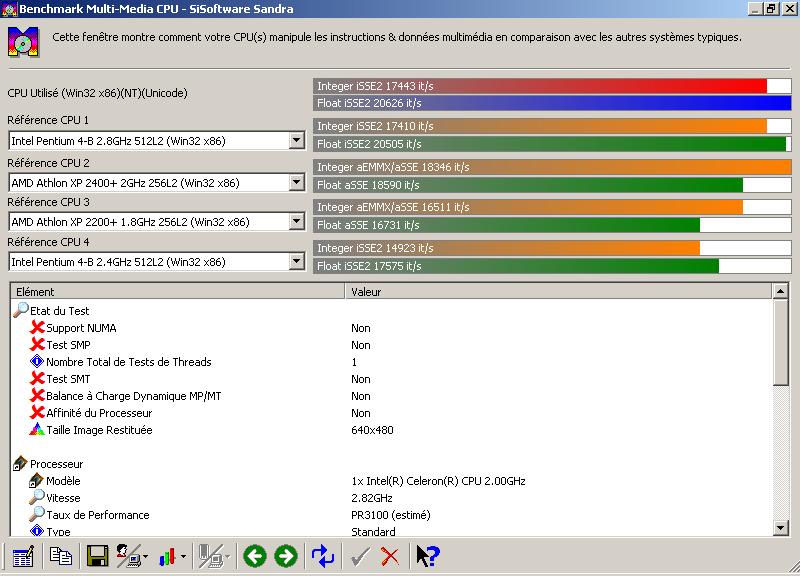Open dropdown arrow beside user computer icon
This screenshot has height=576, width=800.
click(x=145, y=557)
